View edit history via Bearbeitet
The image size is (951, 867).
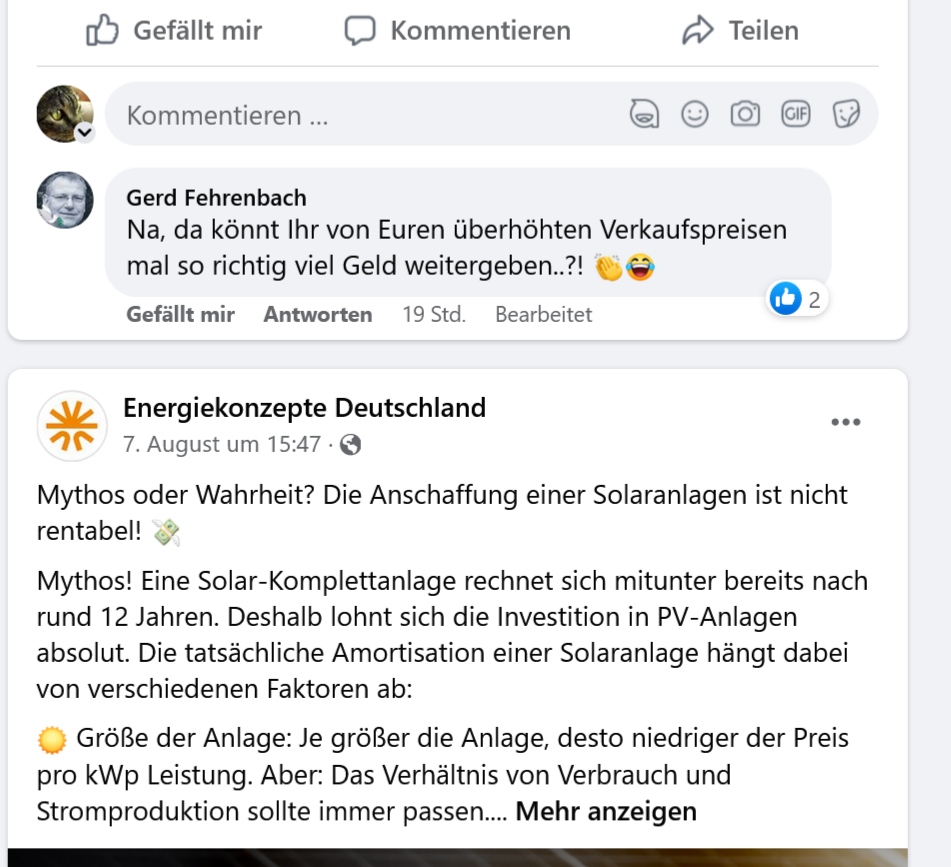(543, 314)
